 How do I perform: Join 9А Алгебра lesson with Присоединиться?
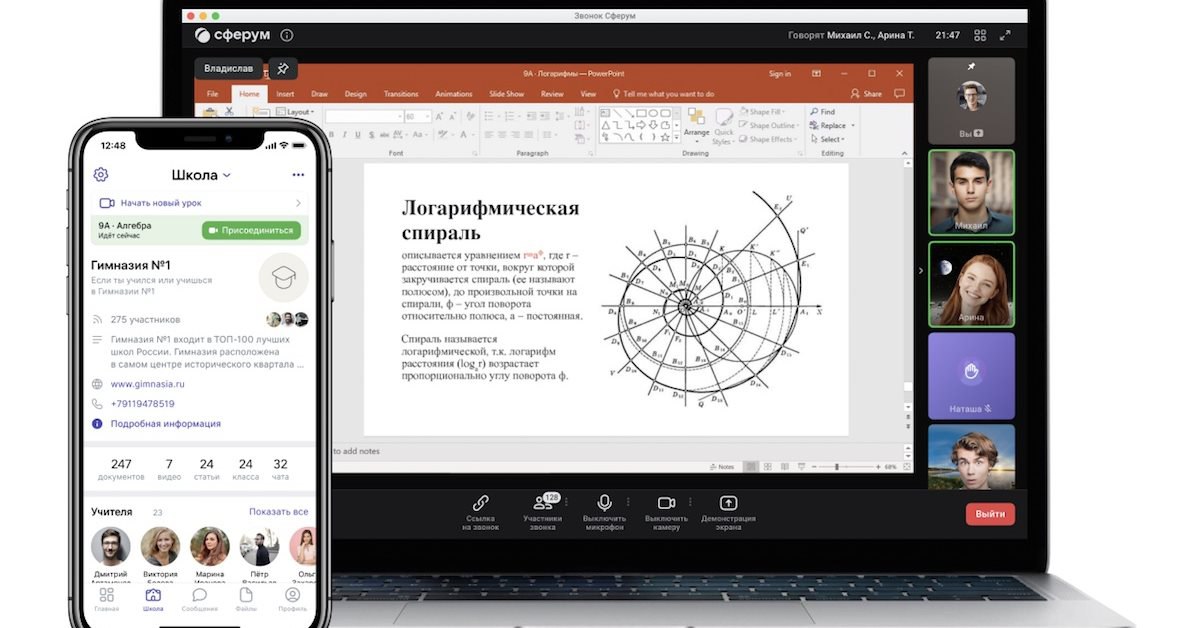tap(251, 230)
